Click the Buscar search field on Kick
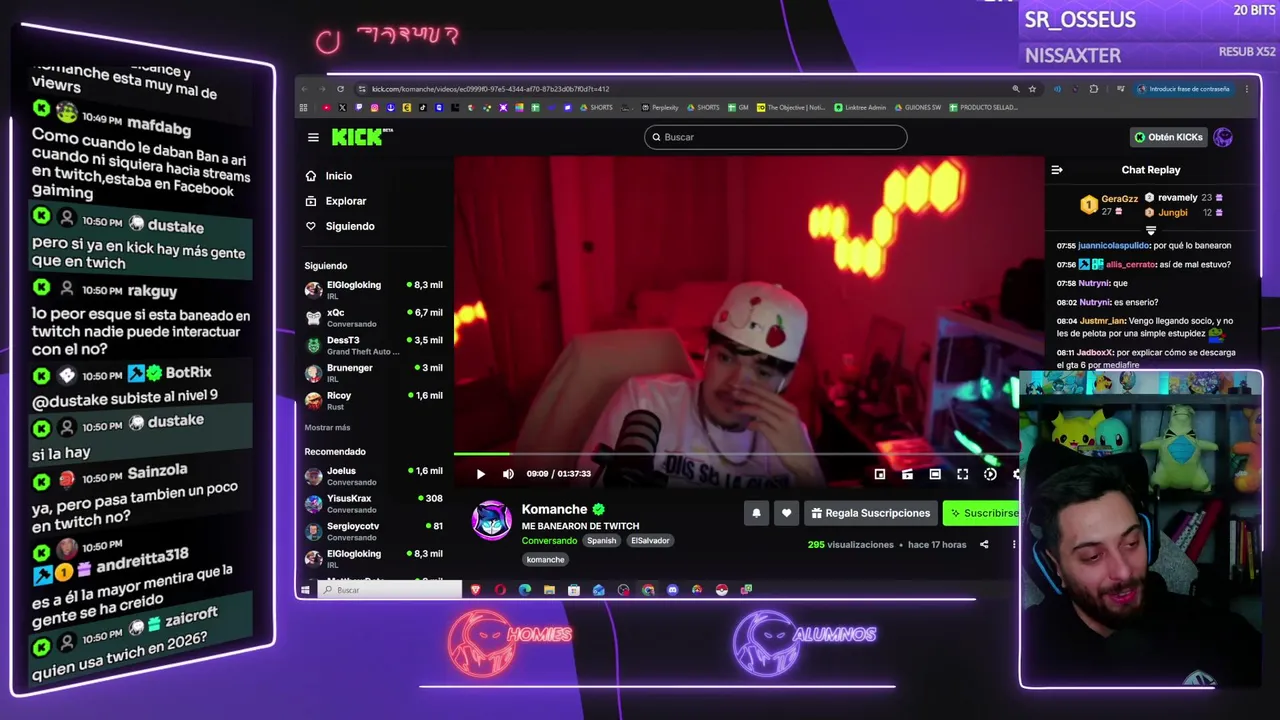This screenshot has height=720, width=1280. 776,137
